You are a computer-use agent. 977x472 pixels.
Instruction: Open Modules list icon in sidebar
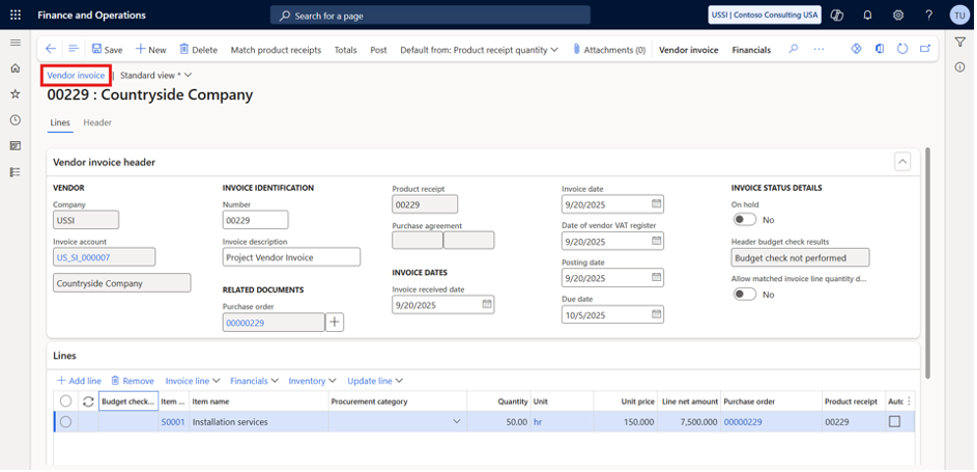pos(16,172)
